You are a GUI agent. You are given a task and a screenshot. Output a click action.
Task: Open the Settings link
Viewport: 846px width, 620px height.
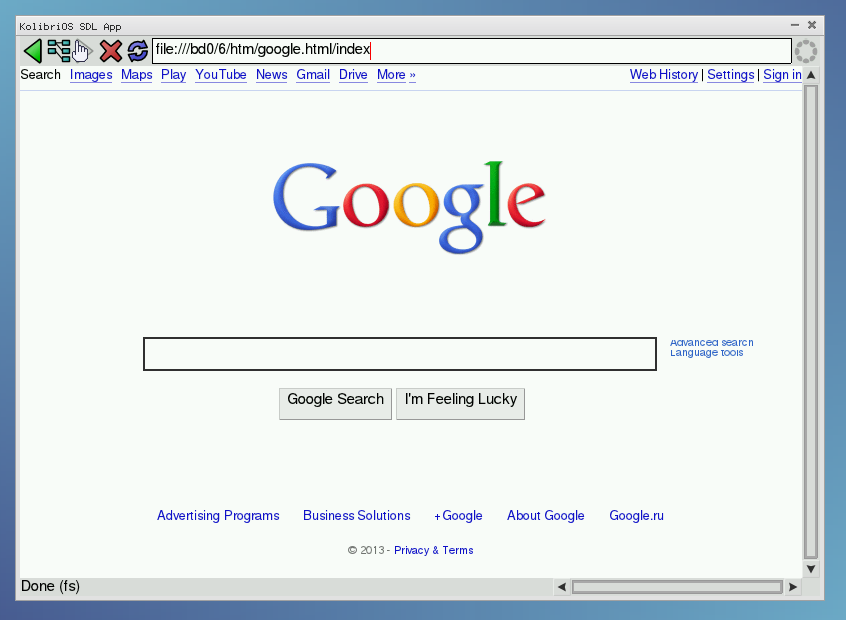730,75
